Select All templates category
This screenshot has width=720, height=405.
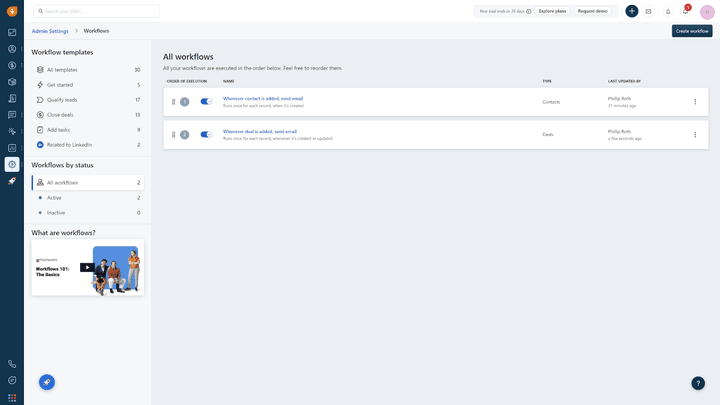pyautogui.click(x=88, y=70)
